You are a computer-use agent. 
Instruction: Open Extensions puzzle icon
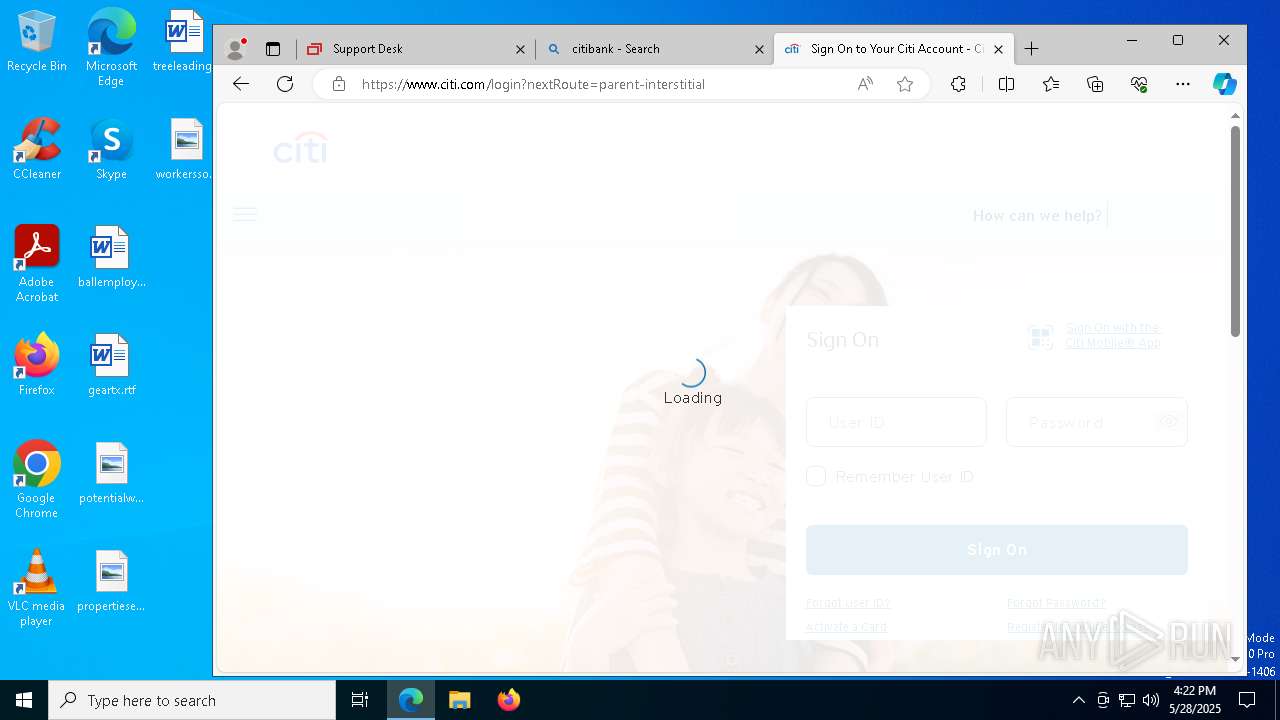click(958, 84)
